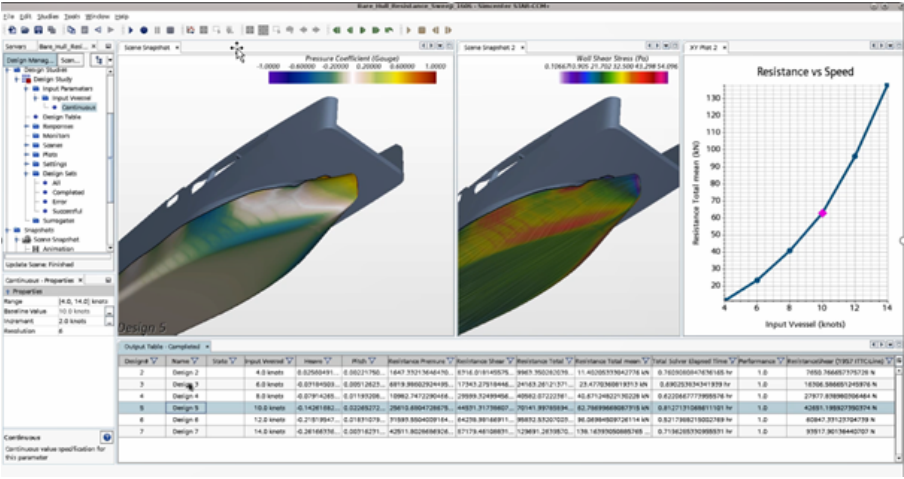Click the 12.0 knots Input Vvessel cell
Image resolution: width=904 pixels, height=479 pixels.
tap(270, 420)
